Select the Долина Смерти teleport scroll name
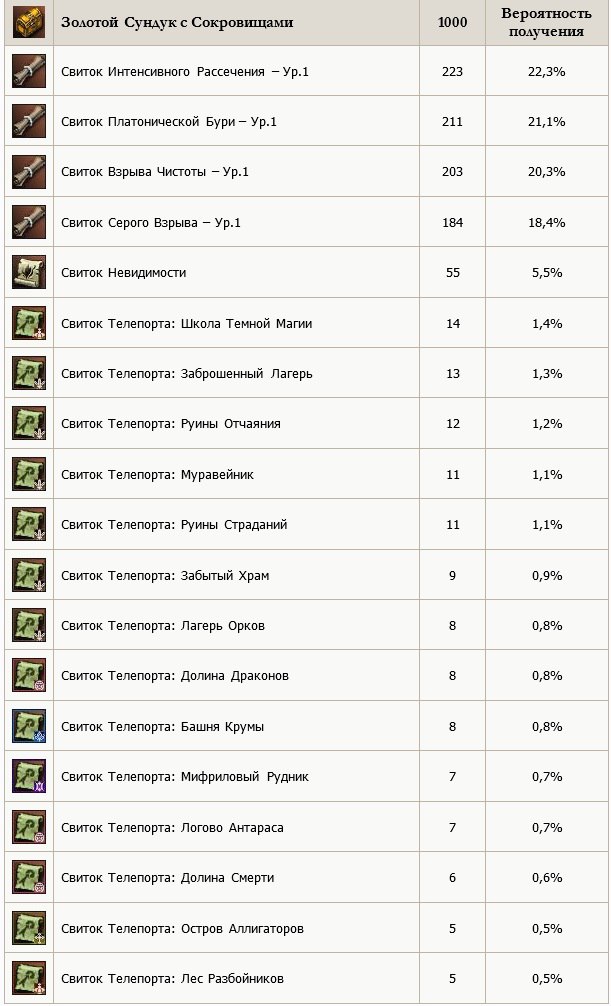Image resolution: width=611 pixels, height=1006 pixels. tap(168, 878)
